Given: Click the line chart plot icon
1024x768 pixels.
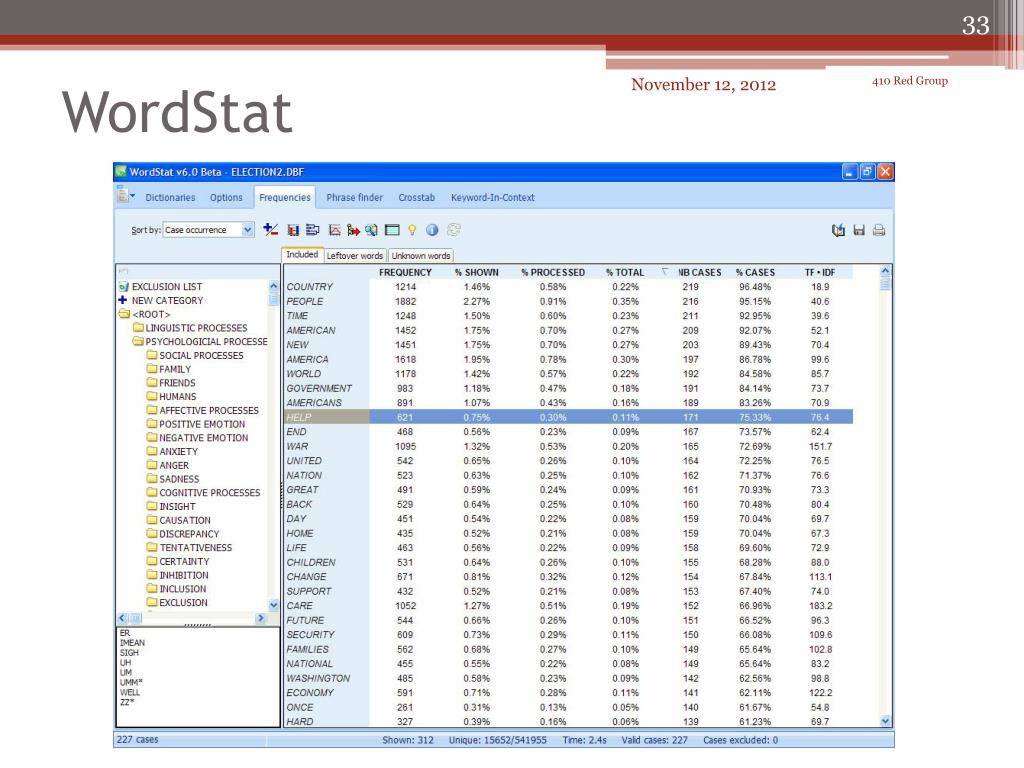Looking at the screenshot, I should pyautogui.click(x=334, y=230).
